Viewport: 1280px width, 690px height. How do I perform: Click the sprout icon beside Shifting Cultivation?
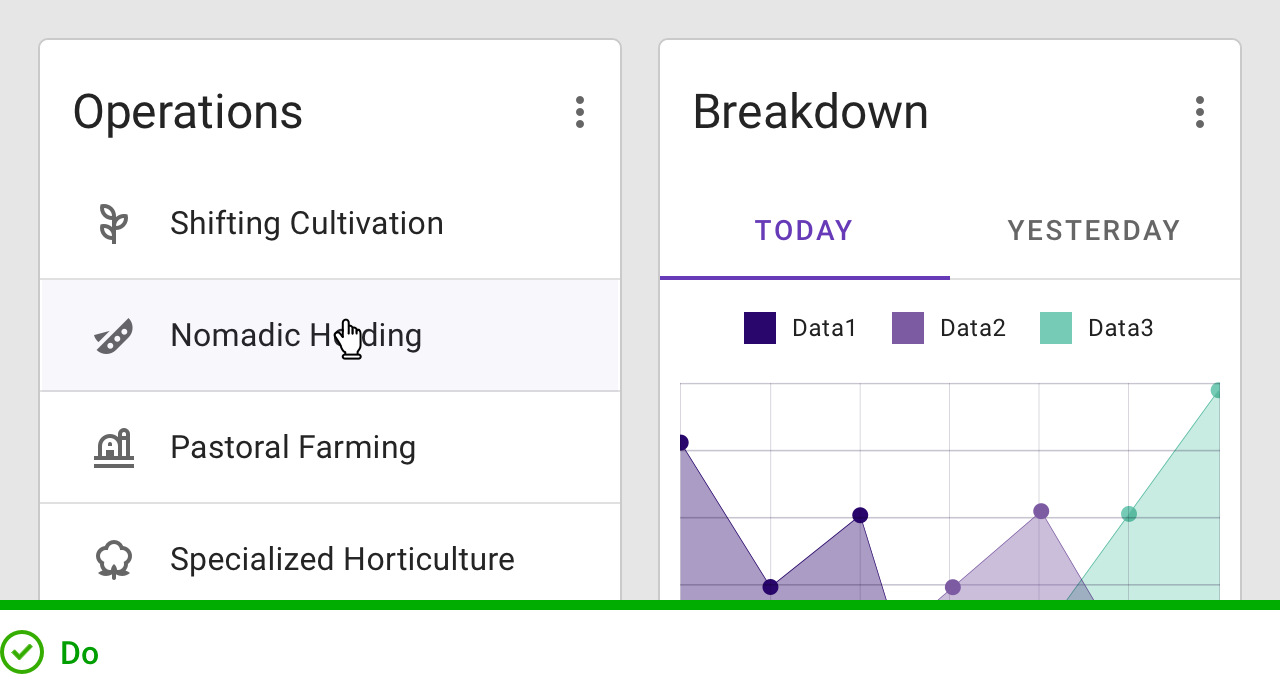pos(114,223)
